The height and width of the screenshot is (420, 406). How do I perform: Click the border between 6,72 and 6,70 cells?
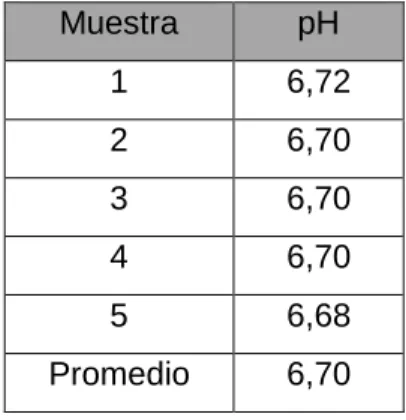[319, 119]
